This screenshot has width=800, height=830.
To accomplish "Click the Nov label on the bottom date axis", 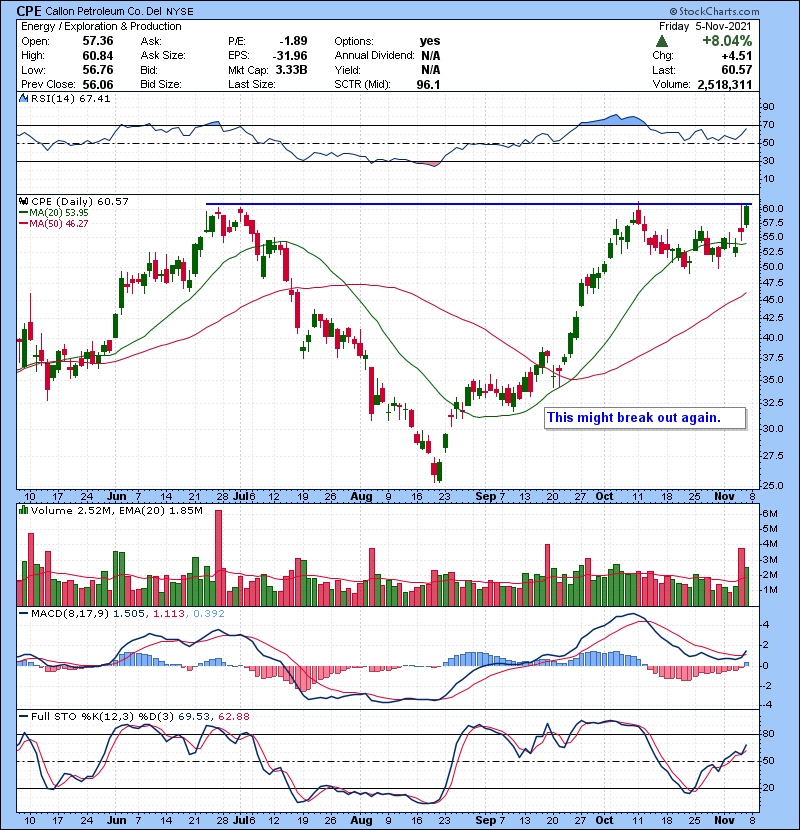I will click(x=724, y=820).
